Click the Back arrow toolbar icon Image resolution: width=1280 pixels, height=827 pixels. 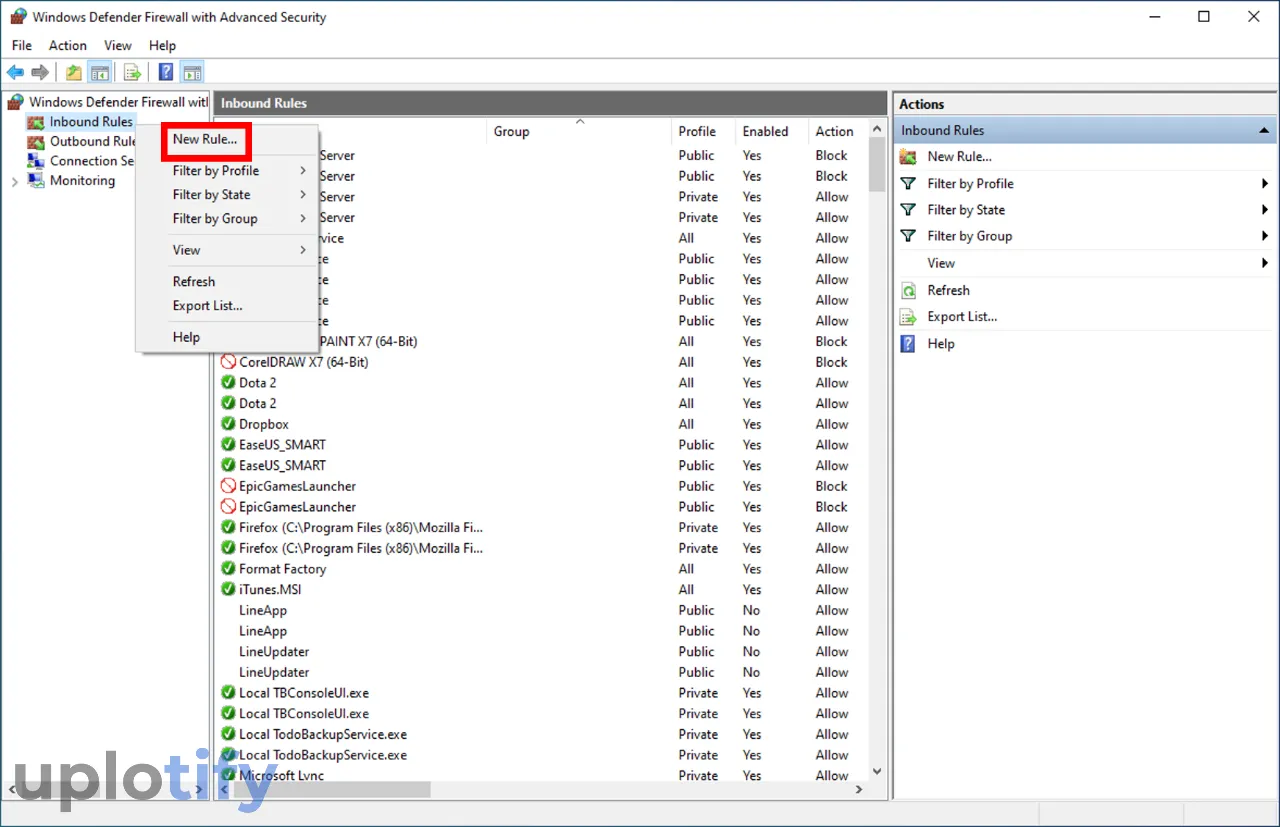(15, 72)
